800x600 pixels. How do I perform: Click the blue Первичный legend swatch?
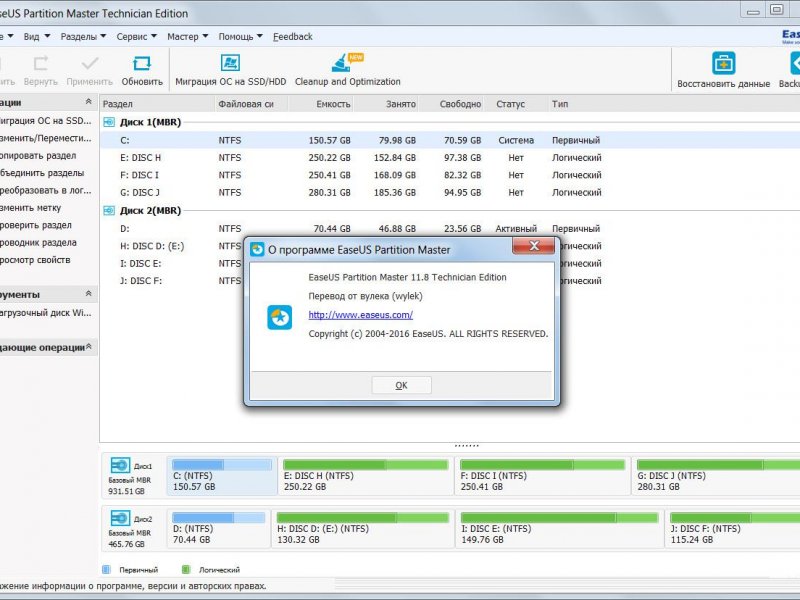pyautogui.click(x=106, y=569)
